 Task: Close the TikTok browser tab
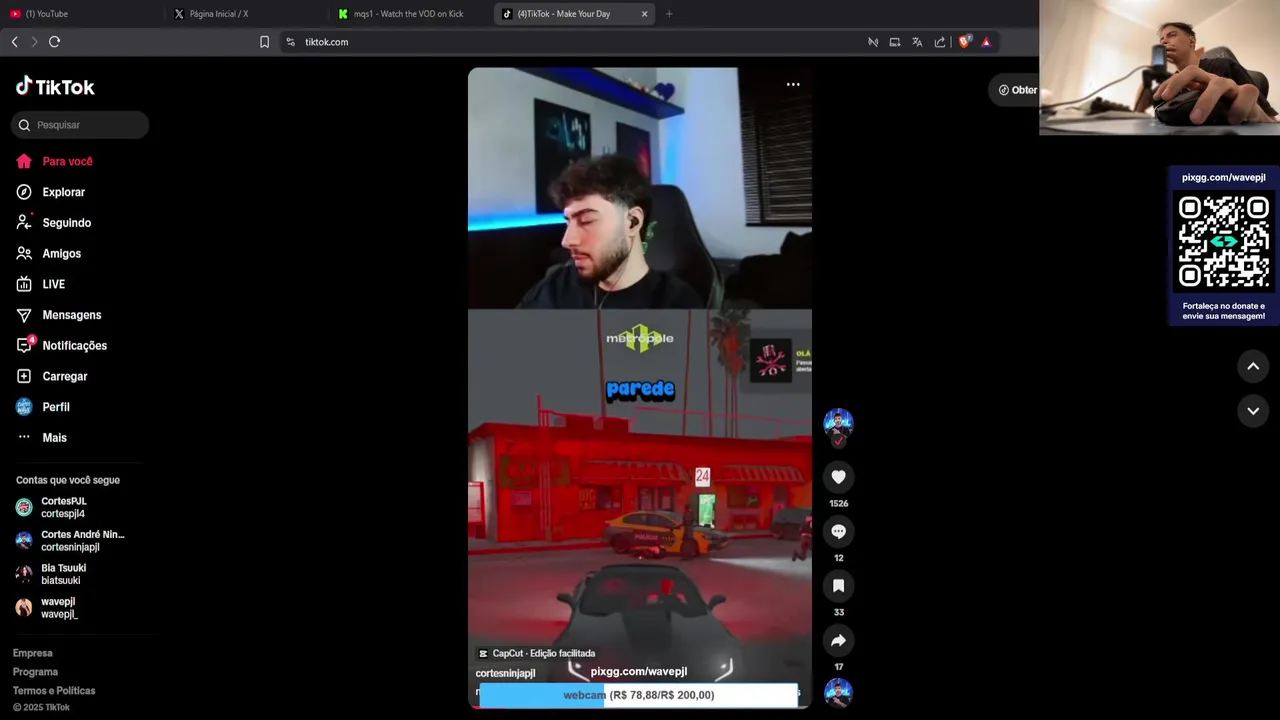[644, 14]
